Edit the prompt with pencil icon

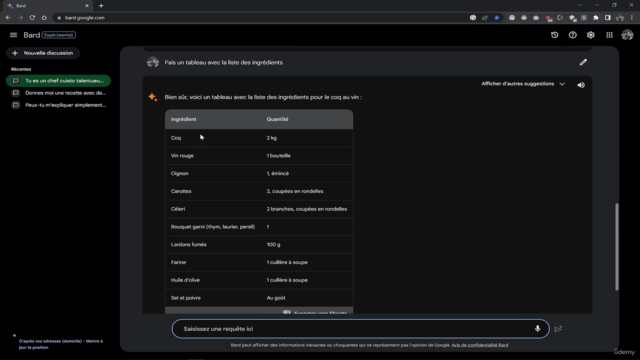(x=583, y=62)
